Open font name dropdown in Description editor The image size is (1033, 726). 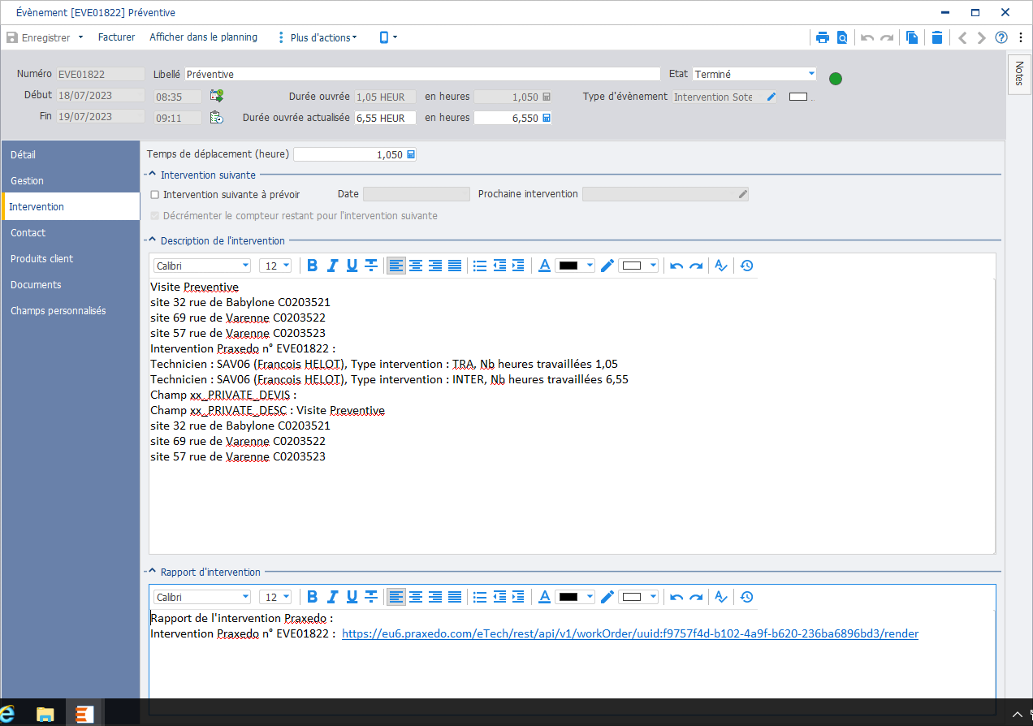point(245,265)
